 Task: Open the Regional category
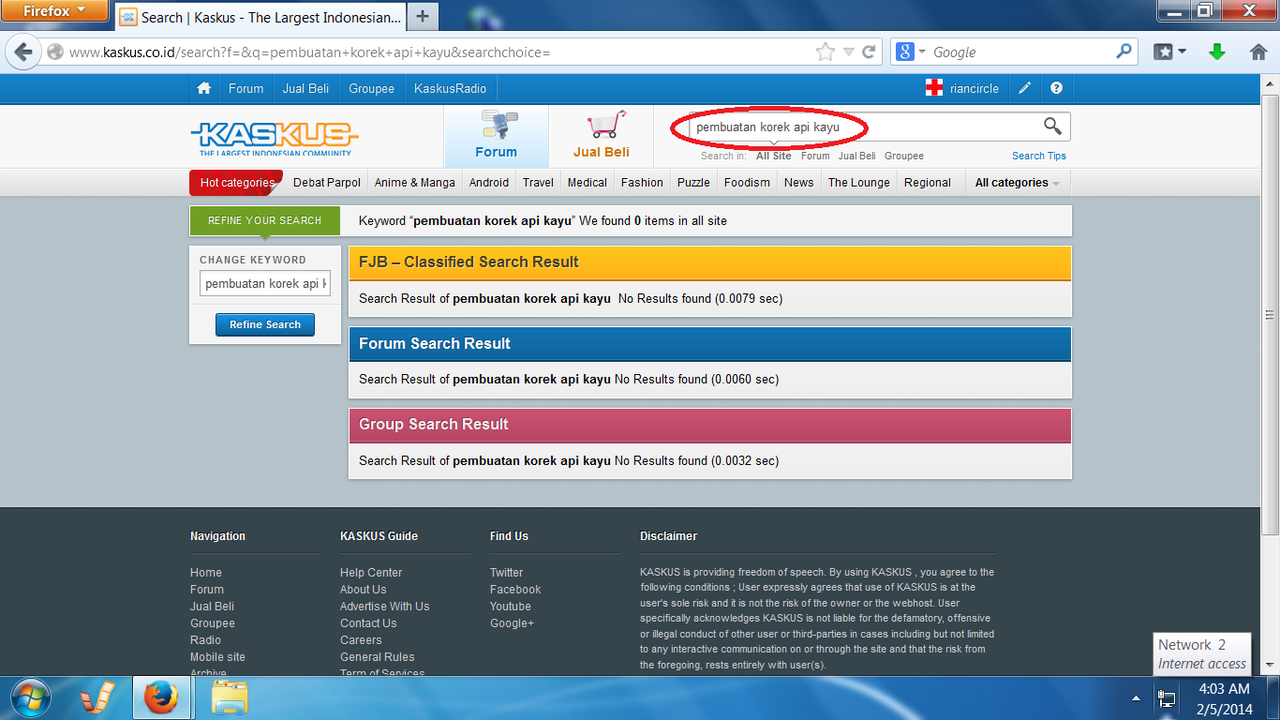(x=927, y=182)
